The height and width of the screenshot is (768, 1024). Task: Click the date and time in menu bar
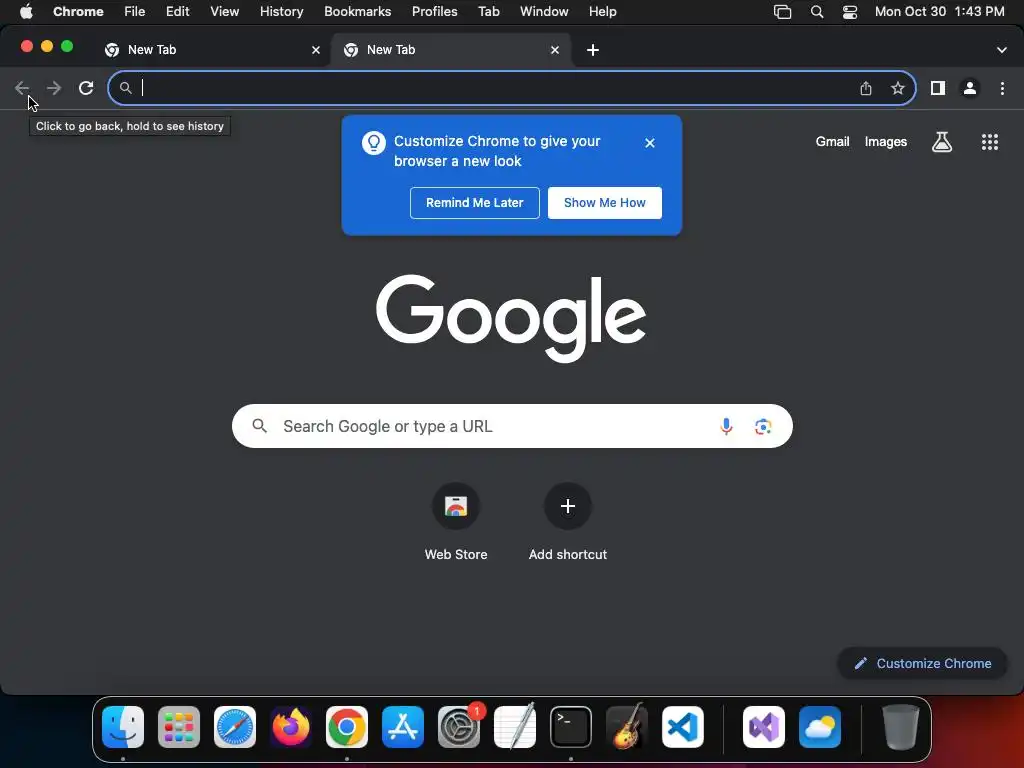[940, 12]
